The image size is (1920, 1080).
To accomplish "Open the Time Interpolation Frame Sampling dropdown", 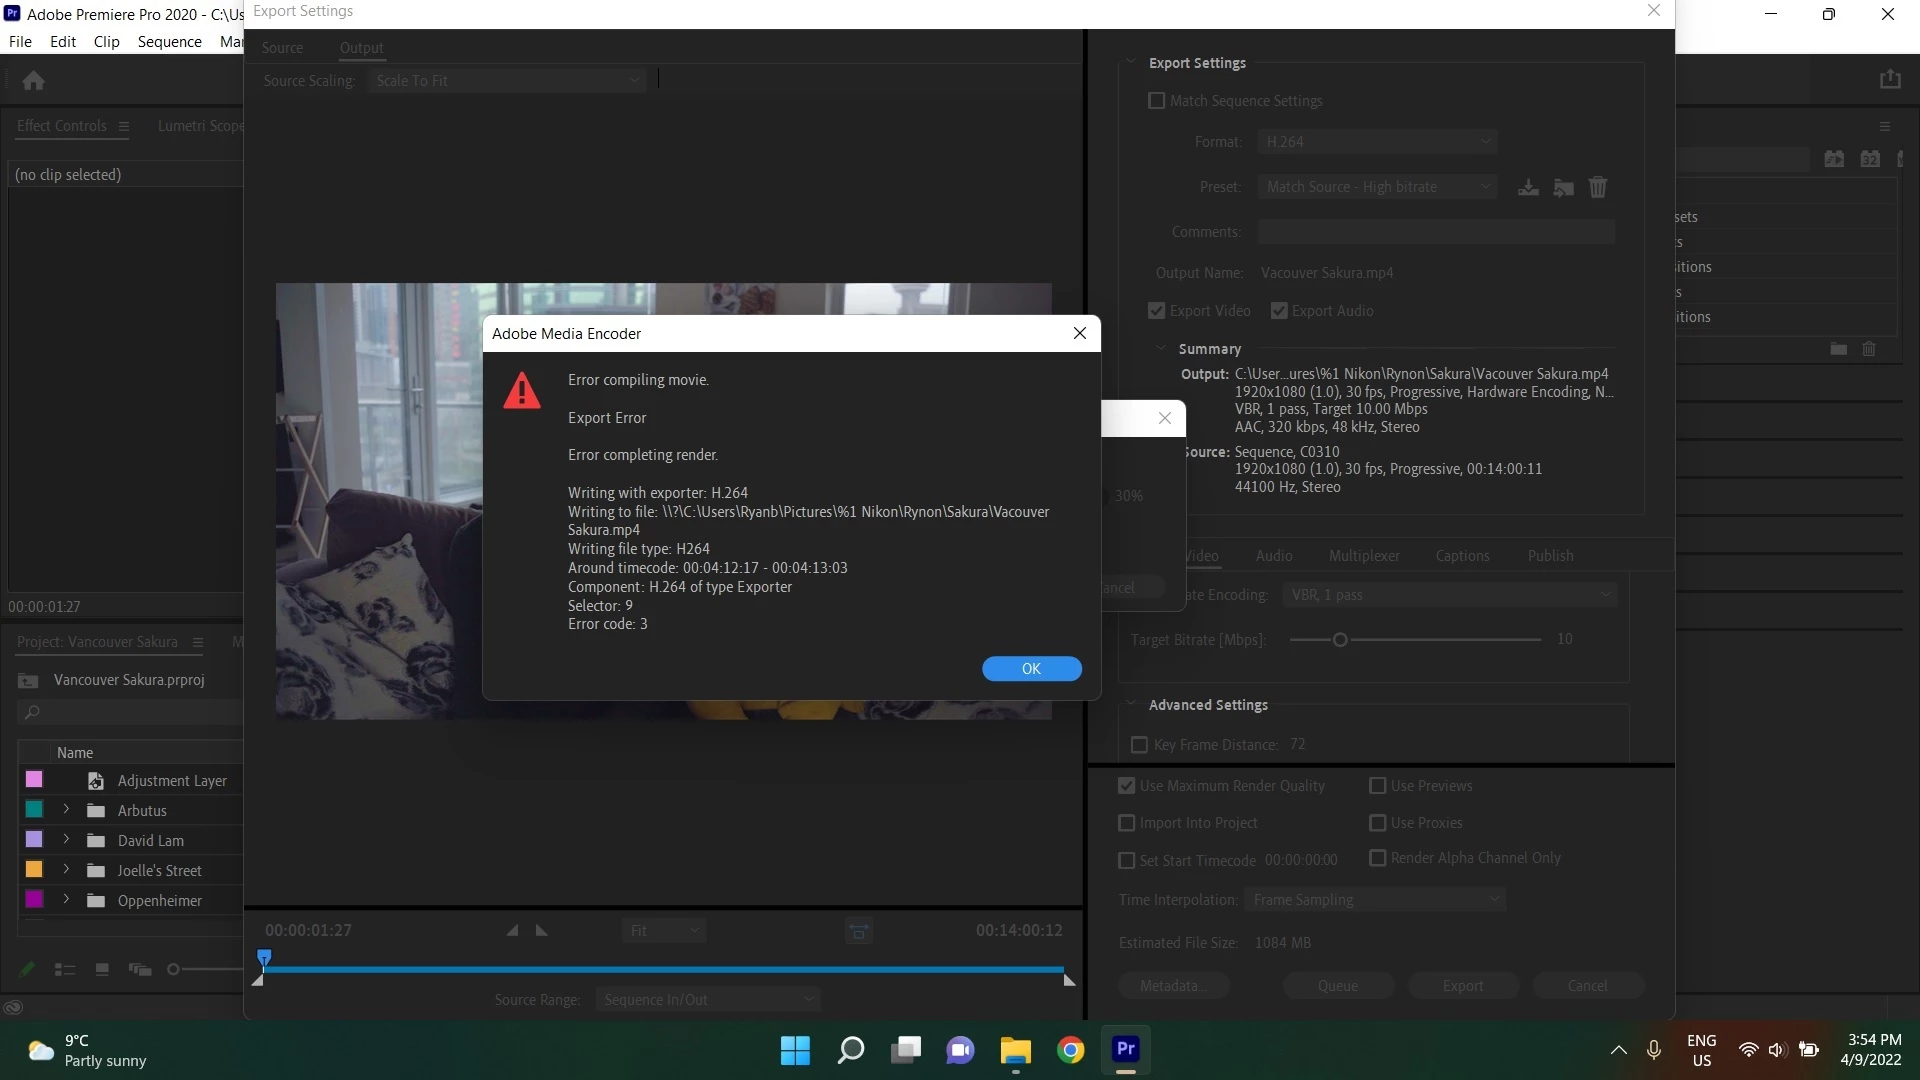I will [x=1374, y=900].
